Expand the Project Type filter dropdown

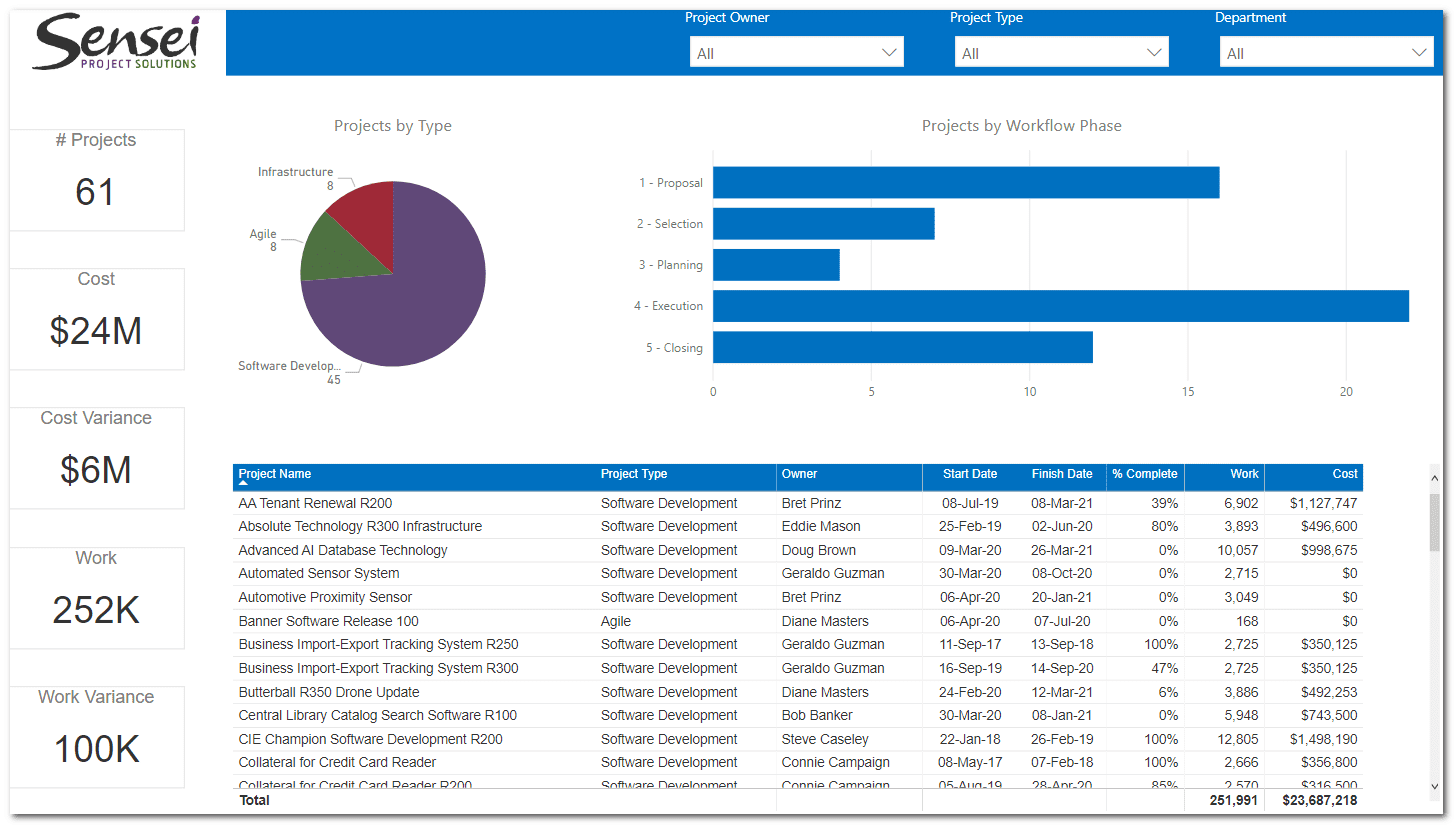(1061, 53)
